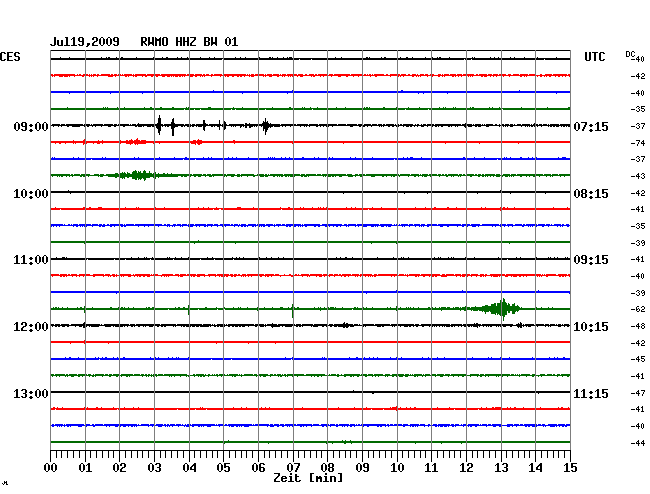Select minute tick label "00"
The image size is (650, 494).
pos(51,468)
